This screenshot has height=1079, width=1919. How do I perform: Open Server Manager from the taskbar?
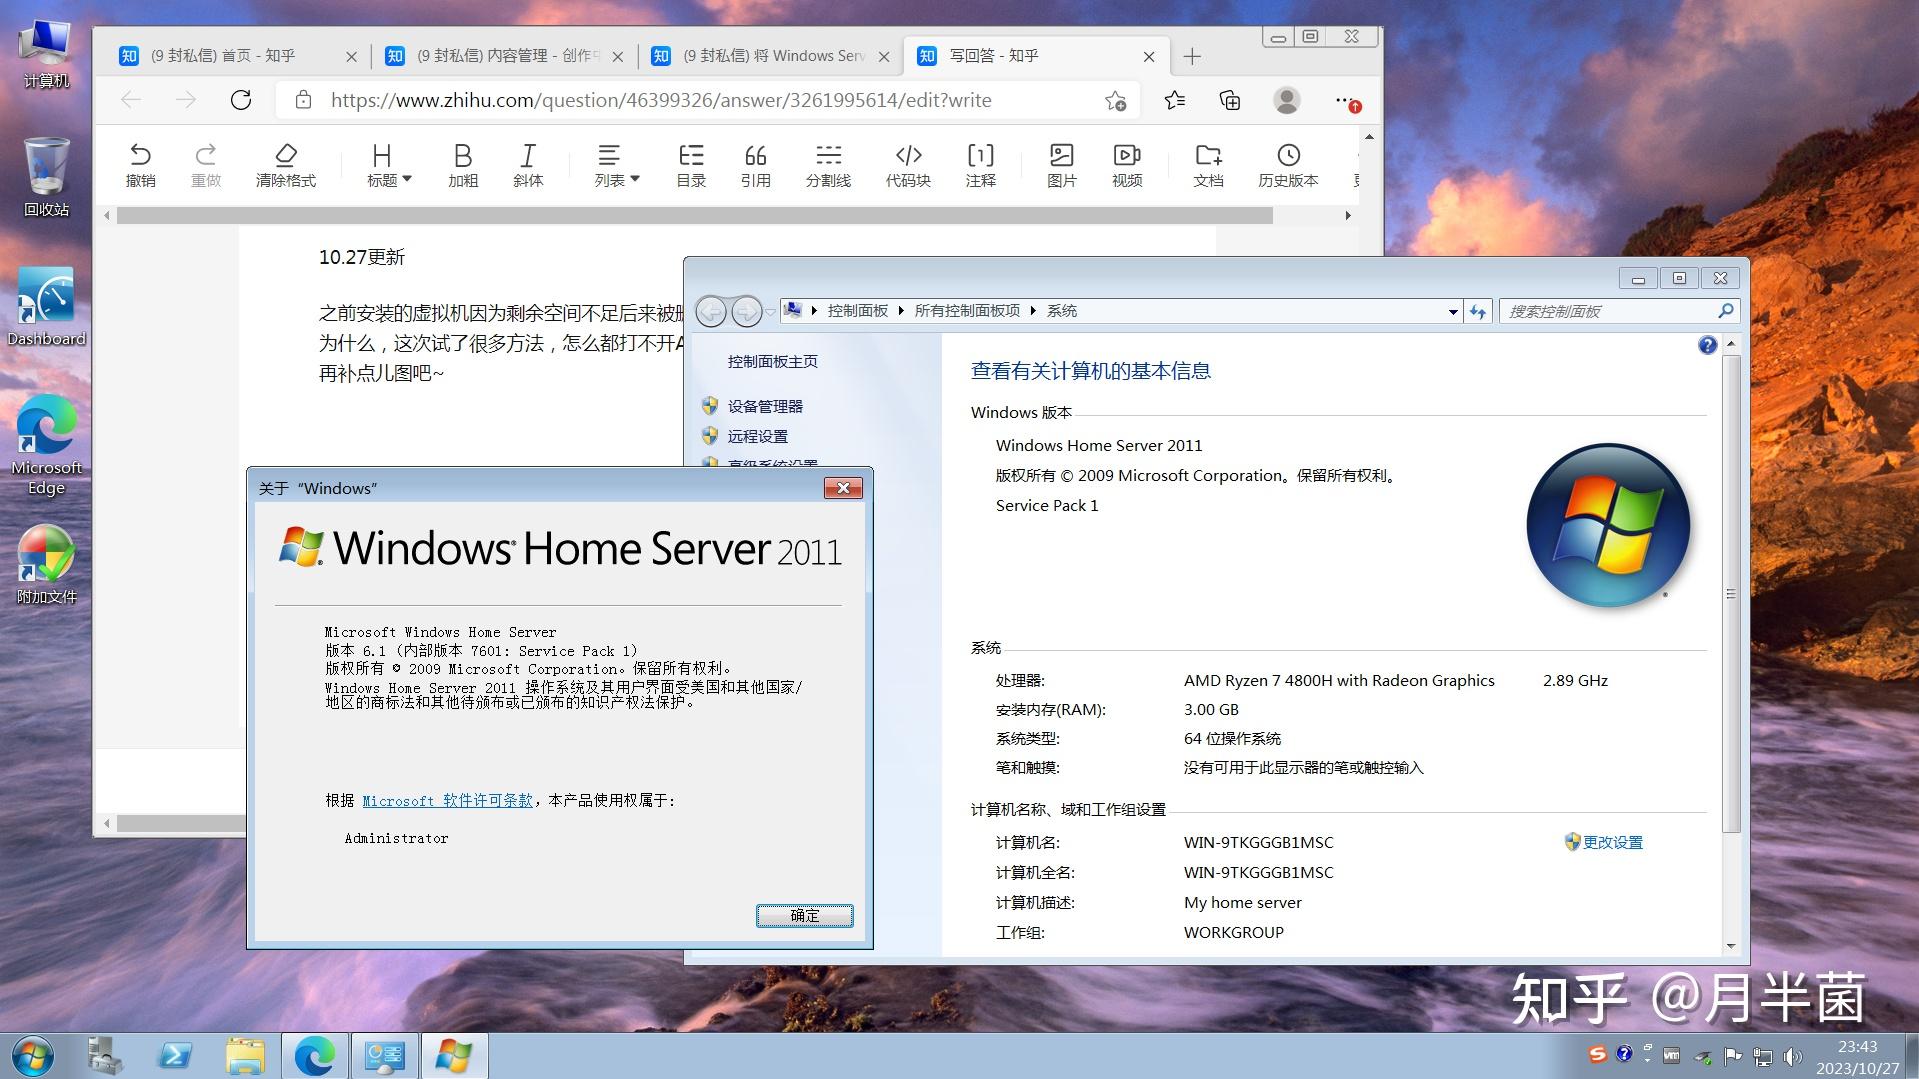(x=104, y=1056)
